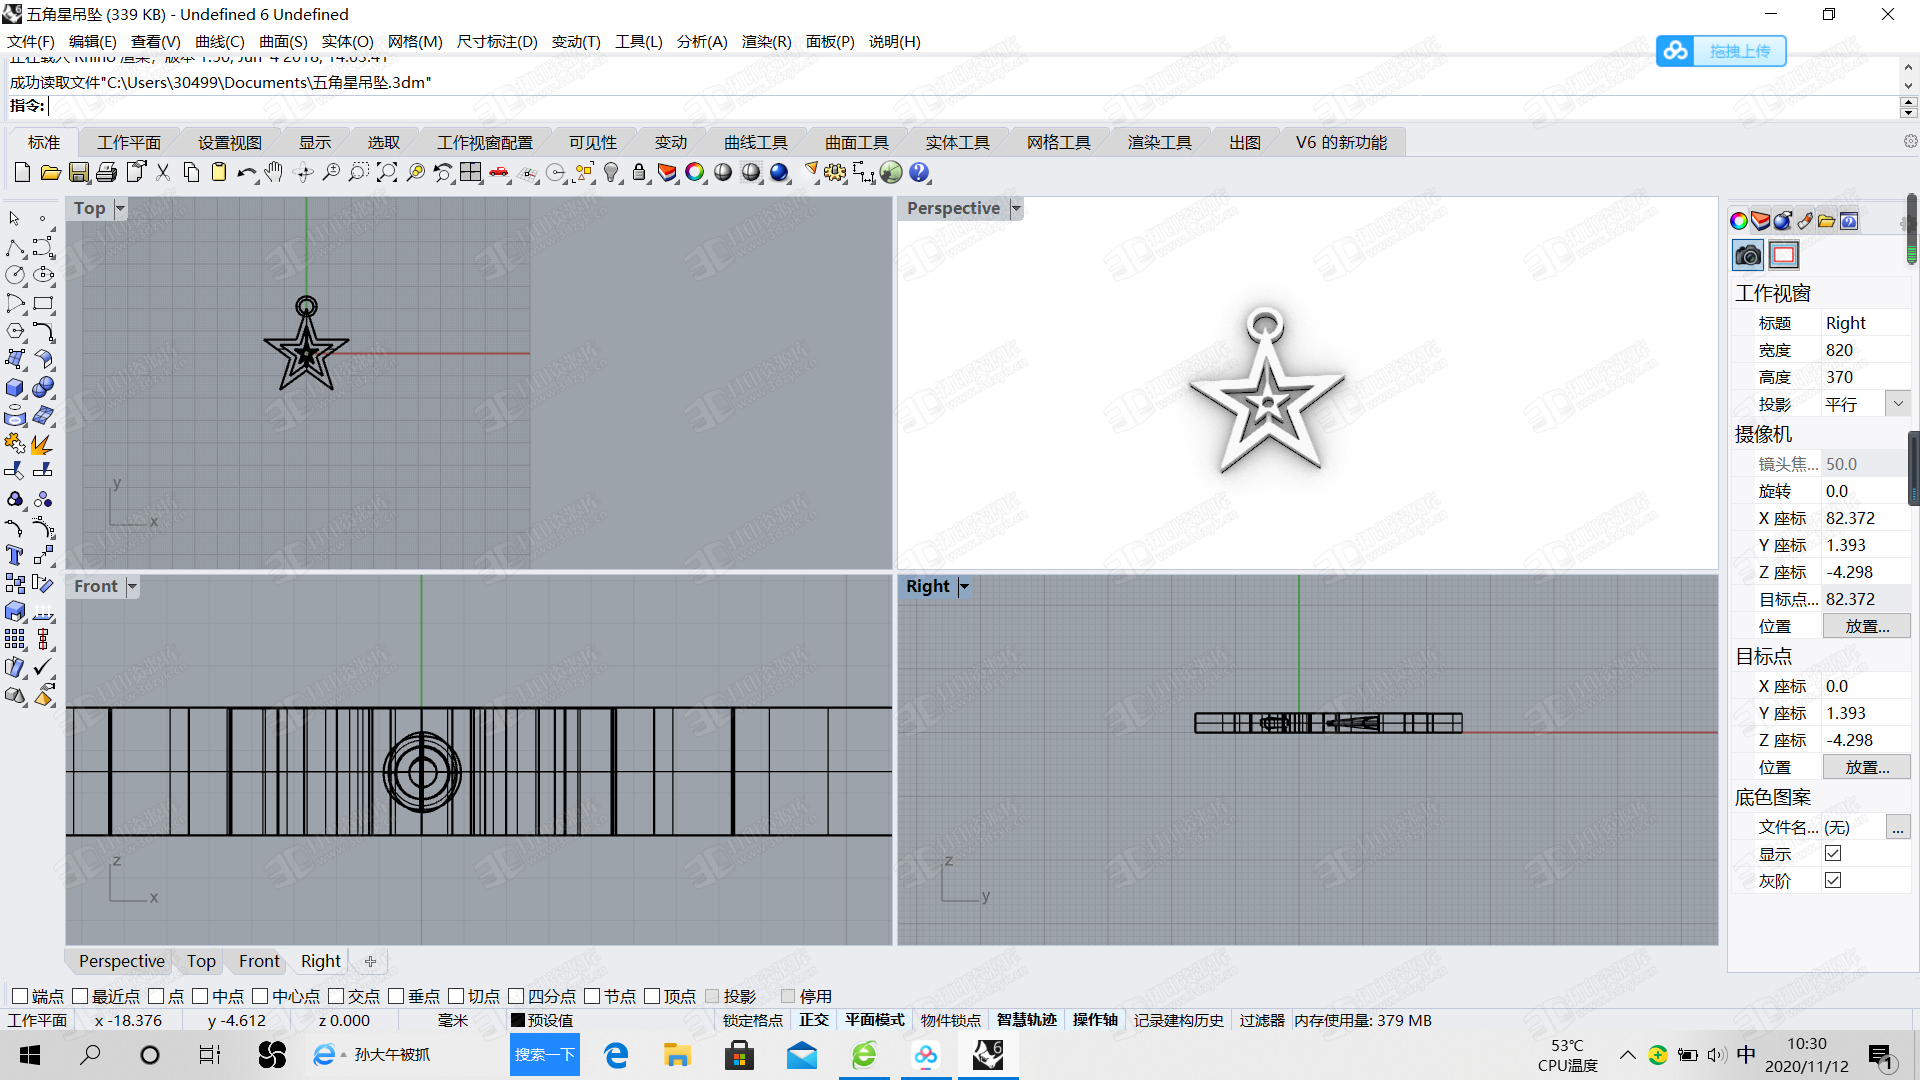This screenshot has height=1080, width=1920.
Task: Click the Print icon in toolbar
Action: (107, 173)
